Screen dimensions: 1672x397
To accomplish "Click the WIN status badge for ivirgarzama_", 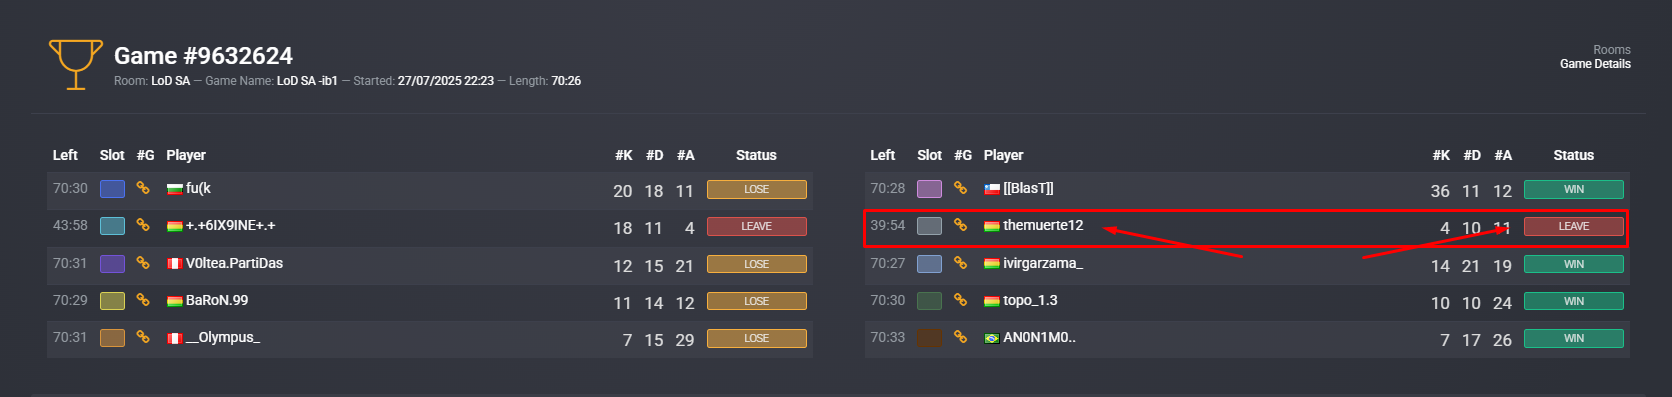I will coord(1573,264).
